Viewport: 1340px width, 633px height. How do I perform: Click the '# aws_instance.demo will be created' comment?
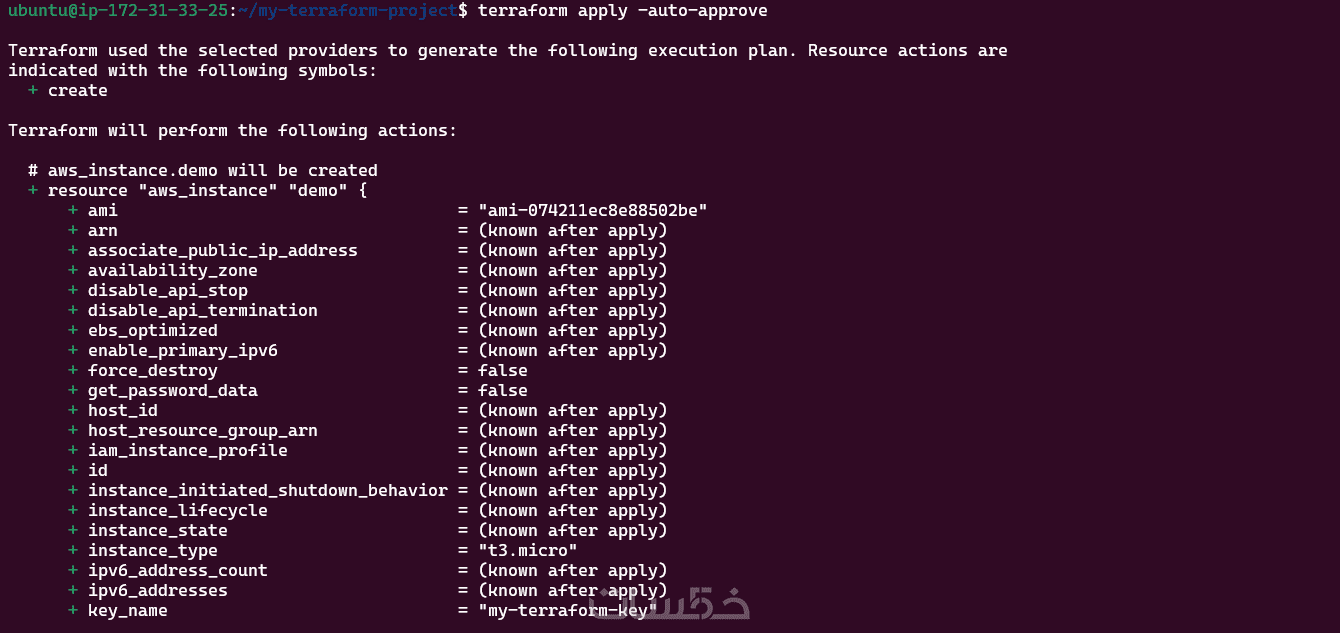[x=202, y=171]
